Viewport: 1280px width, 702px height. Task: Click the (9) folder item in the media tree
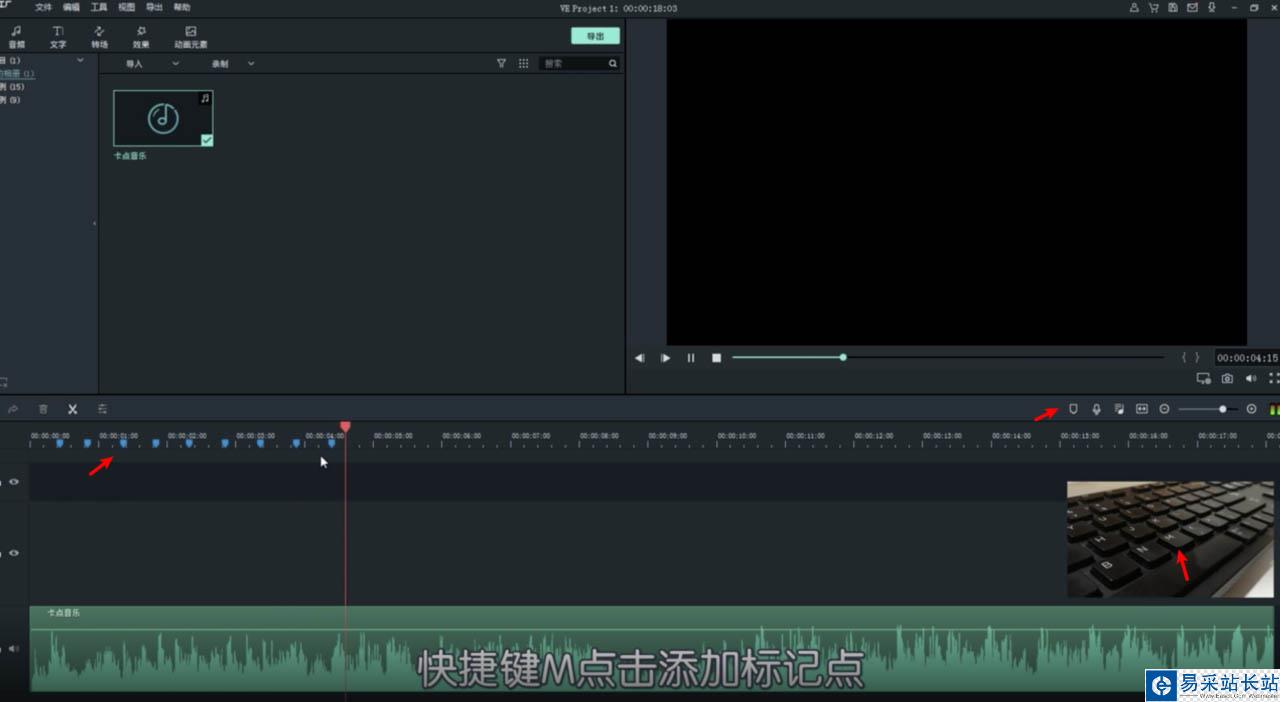[x=10, y=100]
